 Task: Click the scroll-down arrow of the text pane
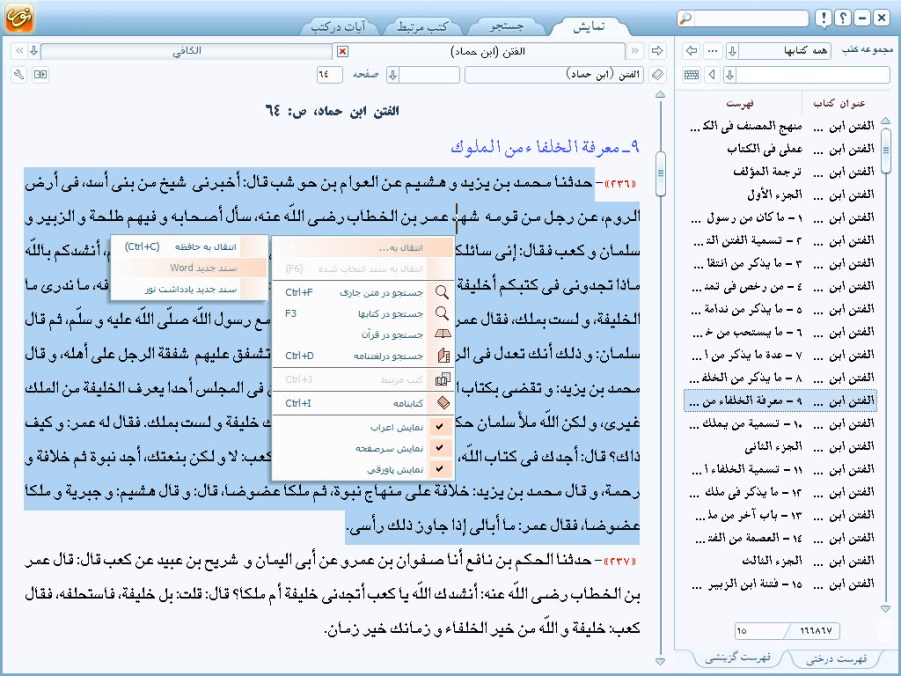click(660, 662)
